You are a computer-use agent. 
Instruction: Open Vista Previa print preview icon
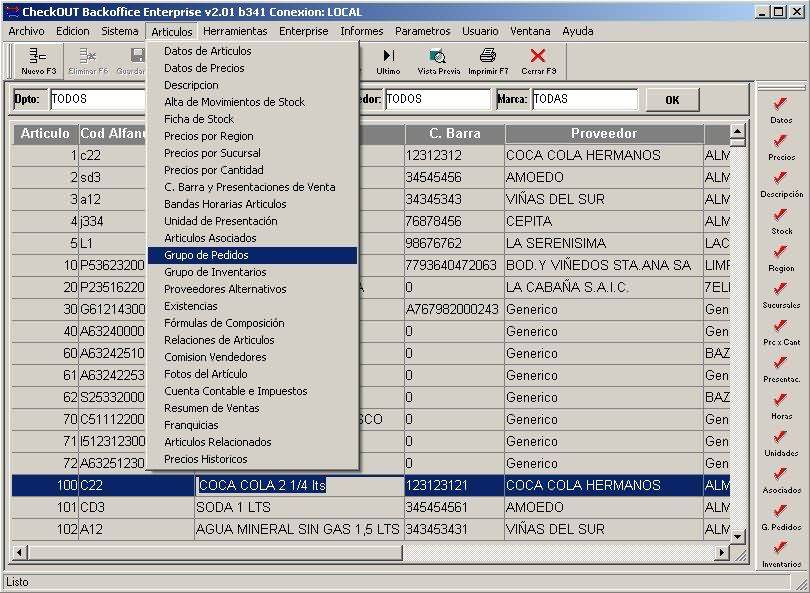(x=439, y=61)
